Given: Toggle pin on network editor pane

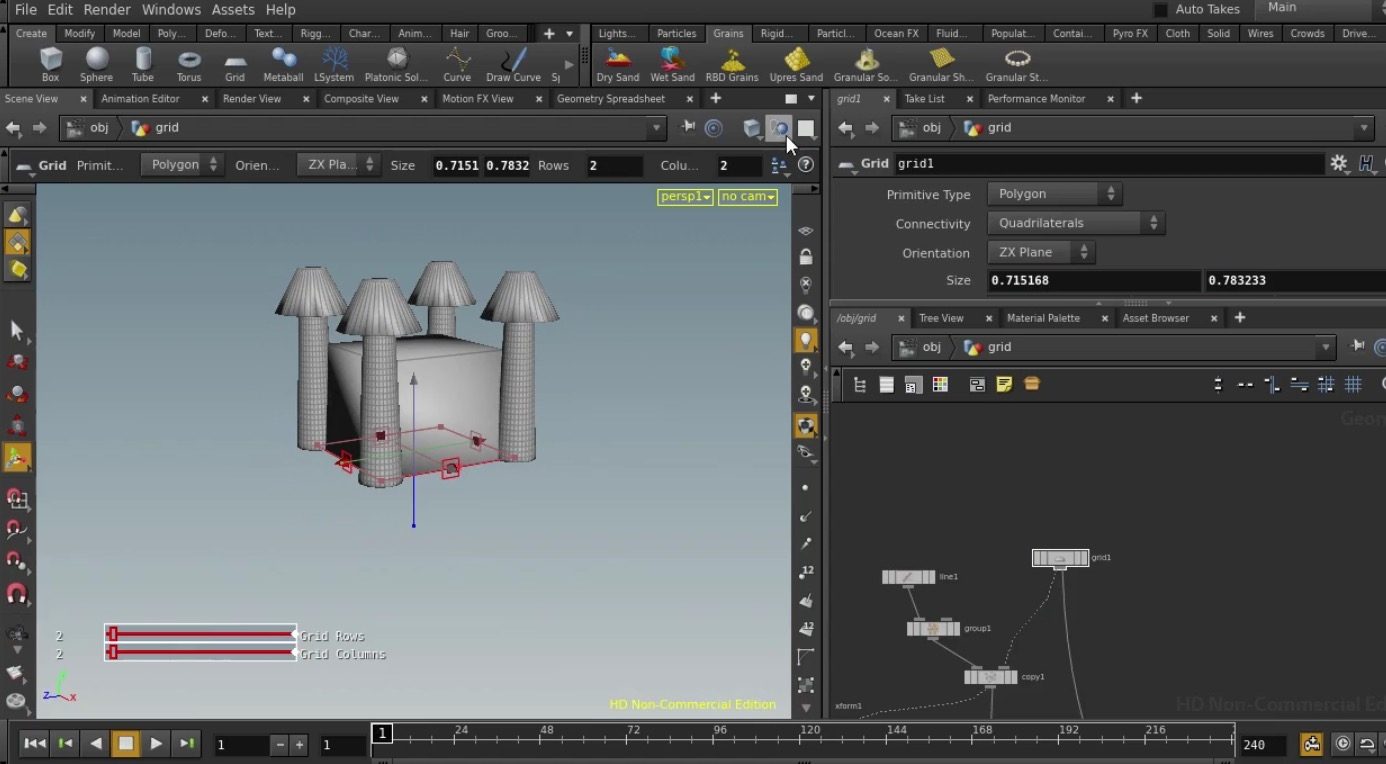Looking at the screenshot, I should (1357, 347).
